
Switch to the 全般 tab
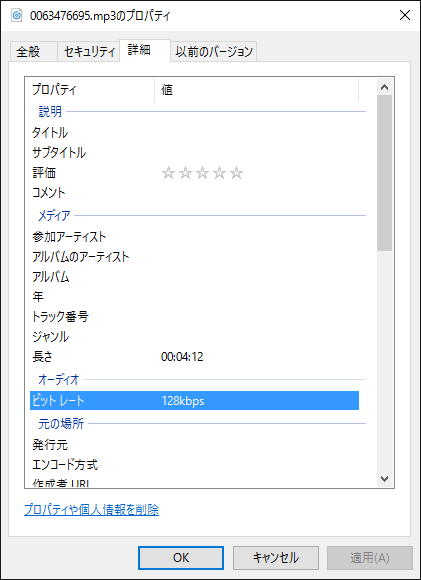click(33, 51)
